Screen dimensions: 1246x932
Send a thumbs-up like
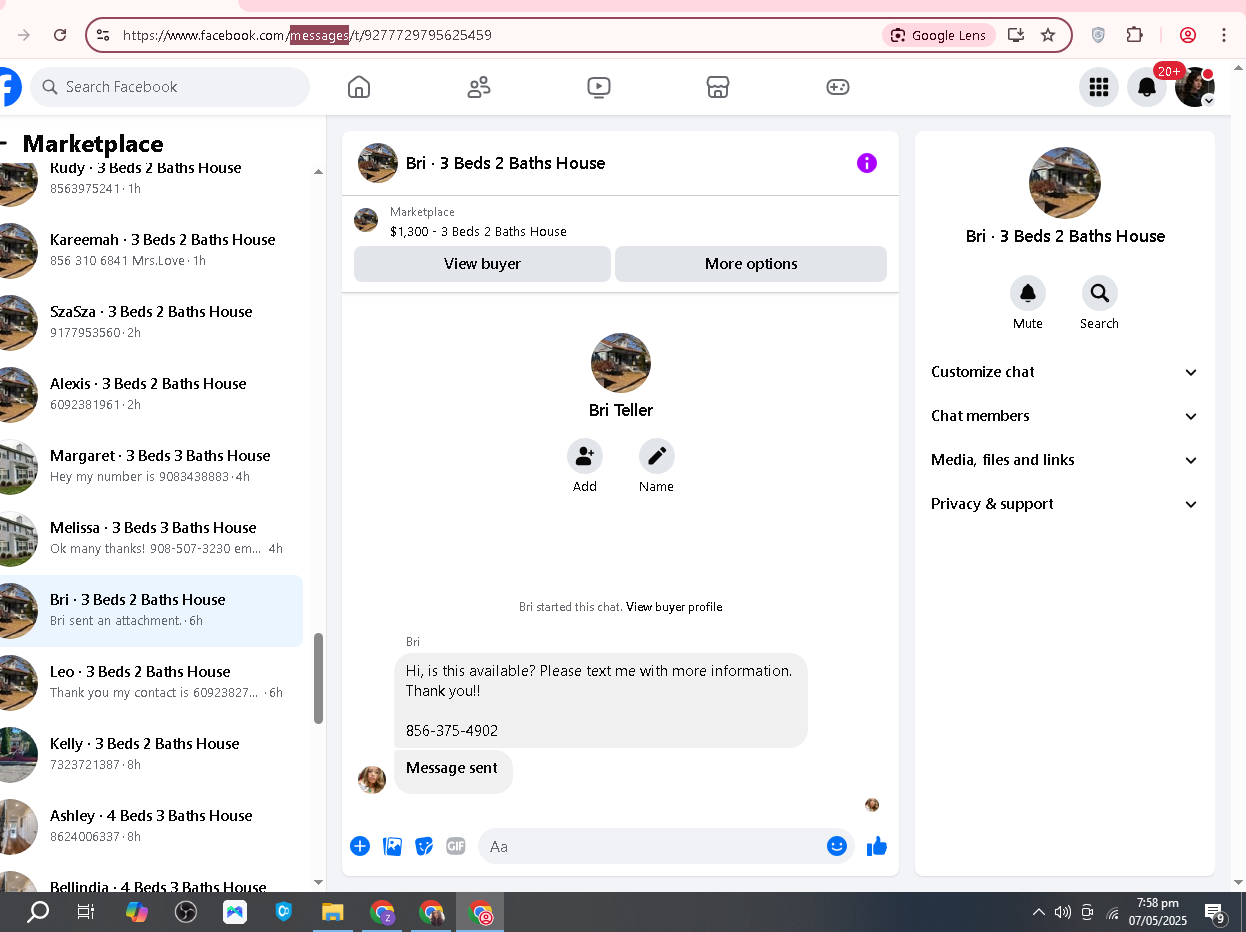(877, 846)
